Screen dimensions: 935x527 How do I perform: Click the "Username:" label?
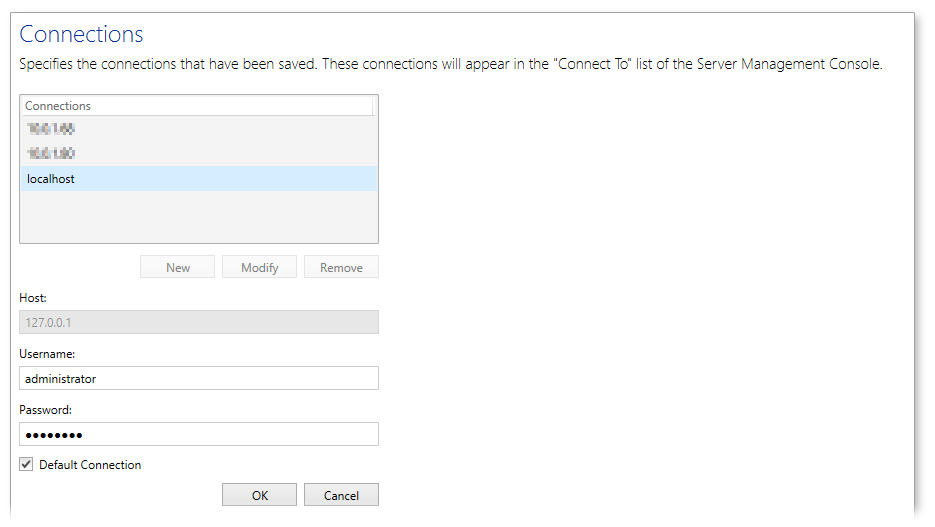47,354
